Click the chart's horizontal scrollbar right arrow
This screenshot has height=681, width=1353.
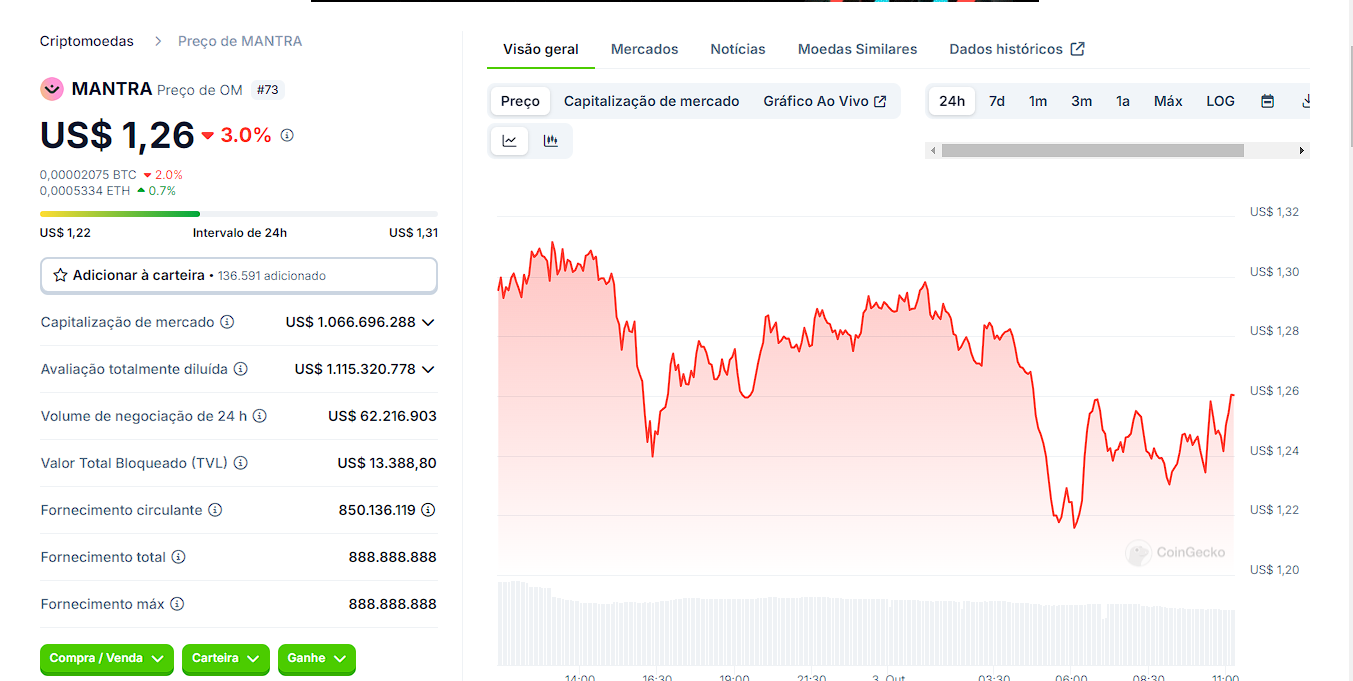(x=1302, y=150)
